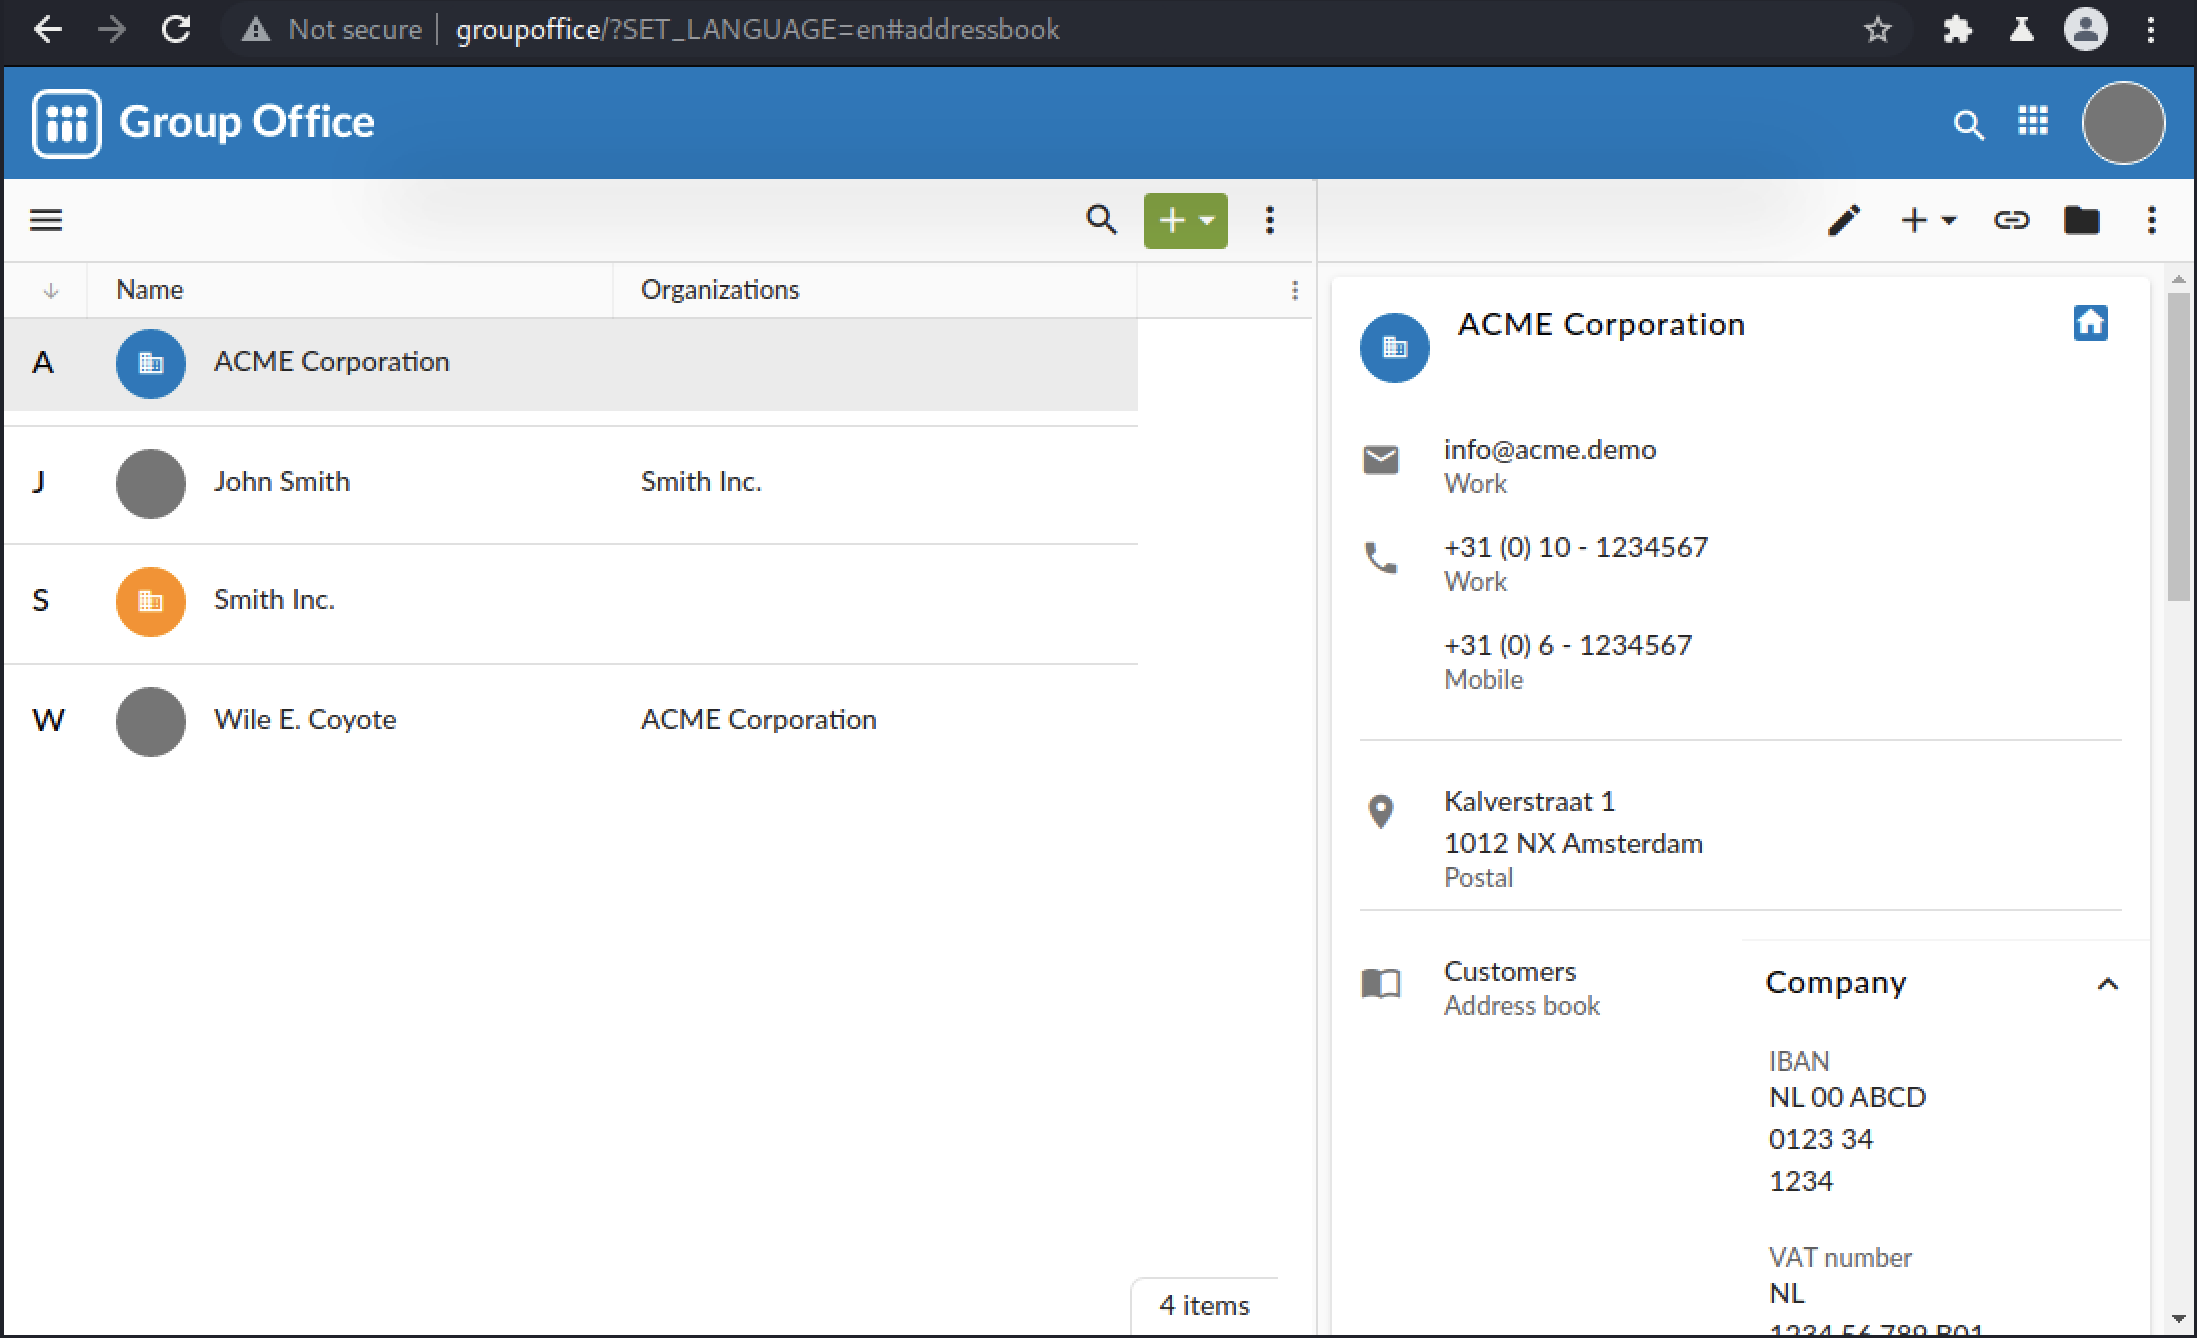Viewport: 2197px width, 1338px height.
Task: Open column settings dots in header
Action: coord(1295,290)
